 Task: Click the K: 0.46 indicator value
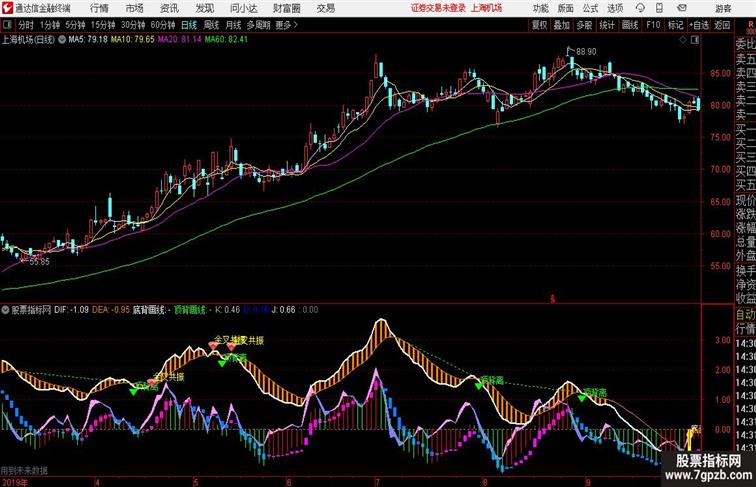coord(227,310)
